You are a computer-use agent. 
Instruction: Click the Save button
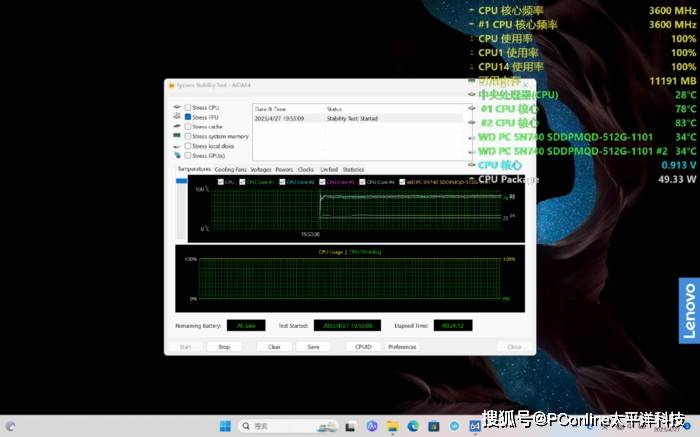coord(313,347)
